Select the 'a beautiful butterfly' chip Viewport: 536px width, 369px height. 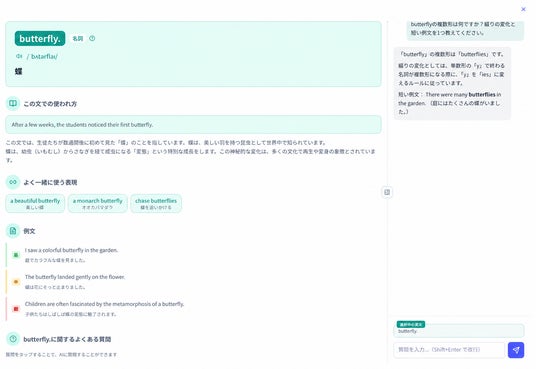pyautogui.click(x=35, y=203)
